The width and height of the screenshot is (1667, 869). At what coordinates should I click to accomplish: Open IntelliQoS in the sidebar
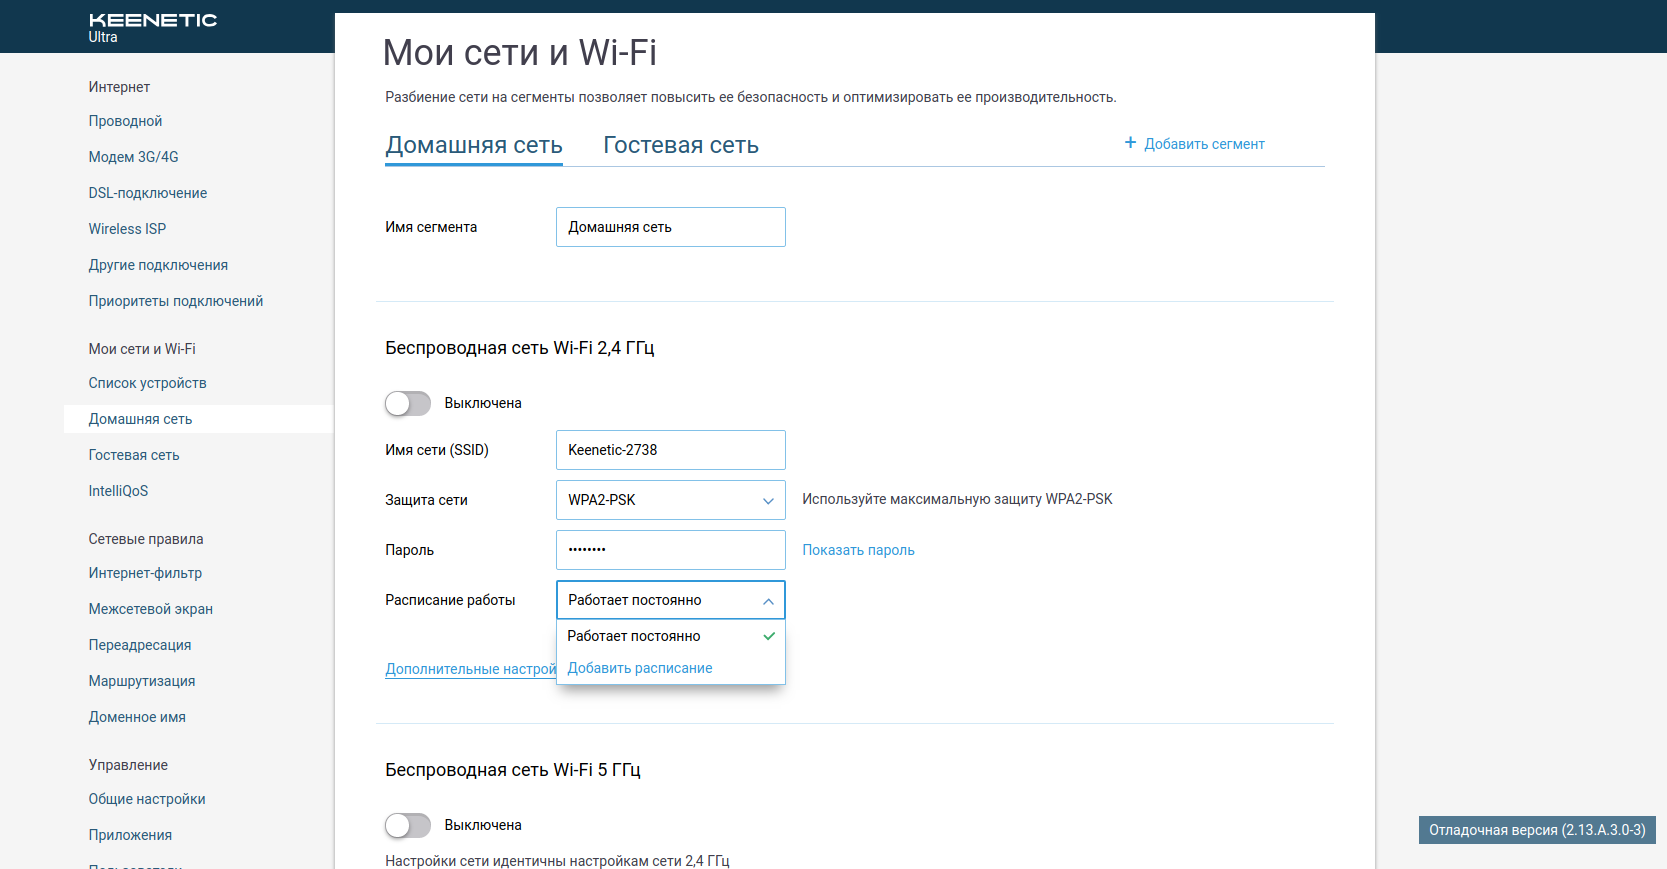(118, 491)
